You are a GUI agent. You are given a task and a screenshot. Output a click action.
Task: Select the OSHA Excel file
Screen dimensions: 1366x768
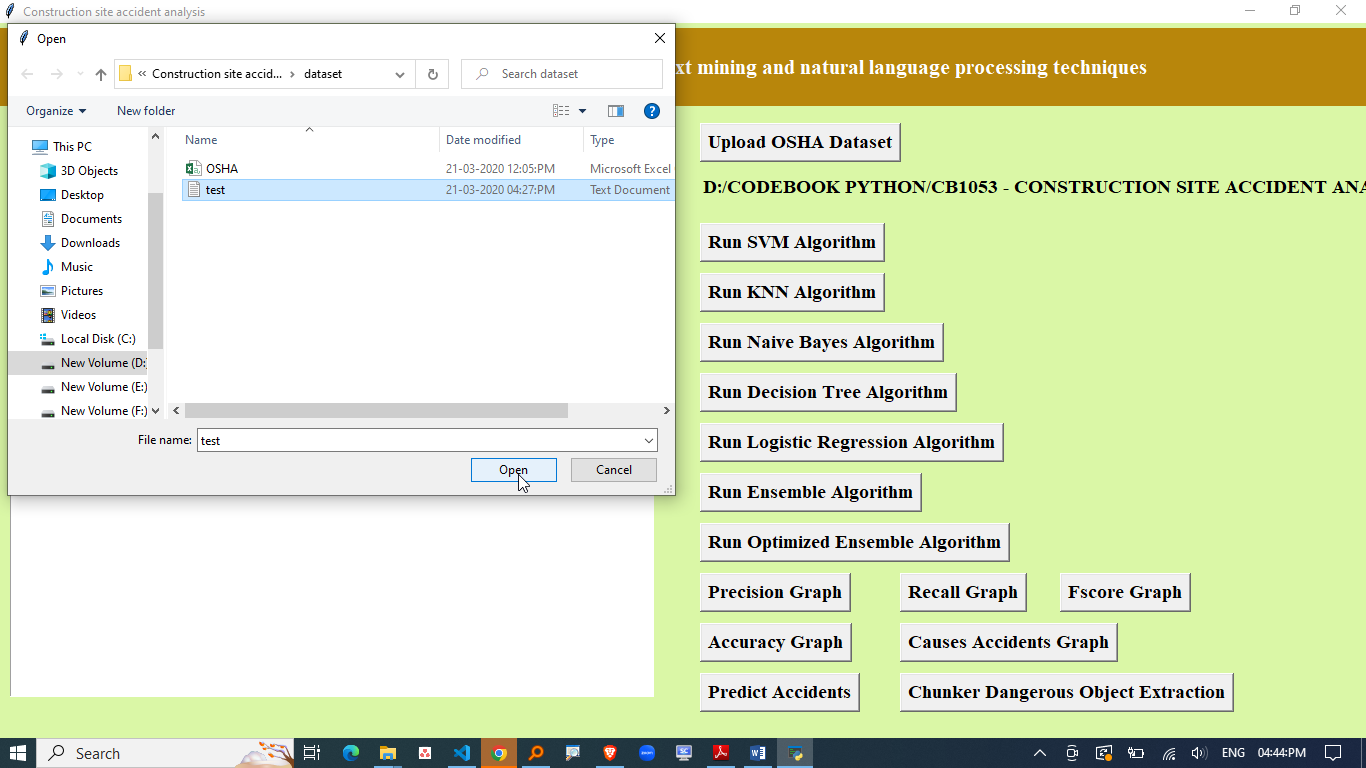tap(428, 169)
